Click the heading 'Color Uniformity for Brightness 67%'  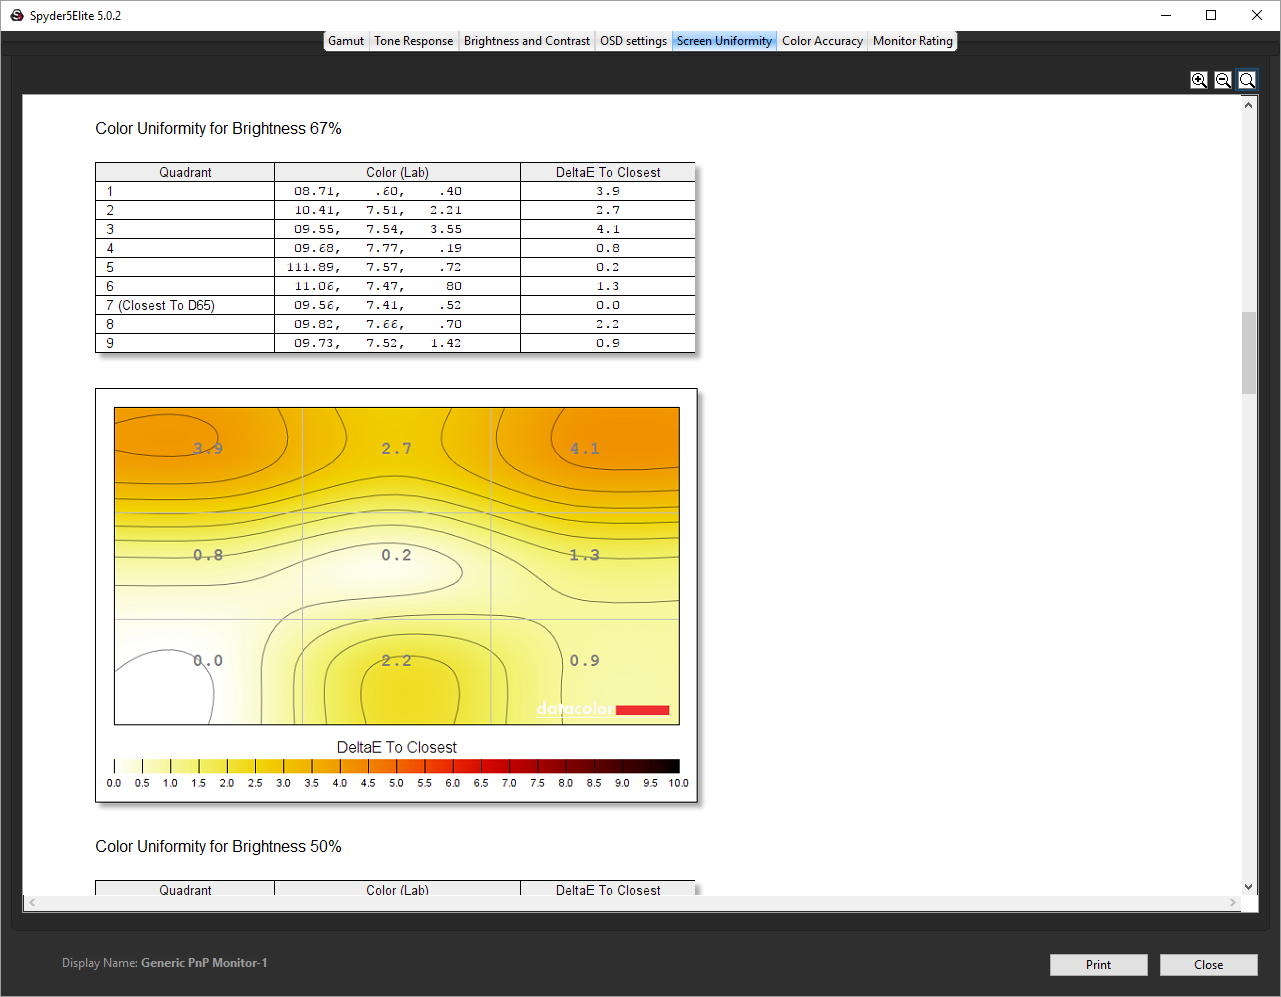[218, 129]
